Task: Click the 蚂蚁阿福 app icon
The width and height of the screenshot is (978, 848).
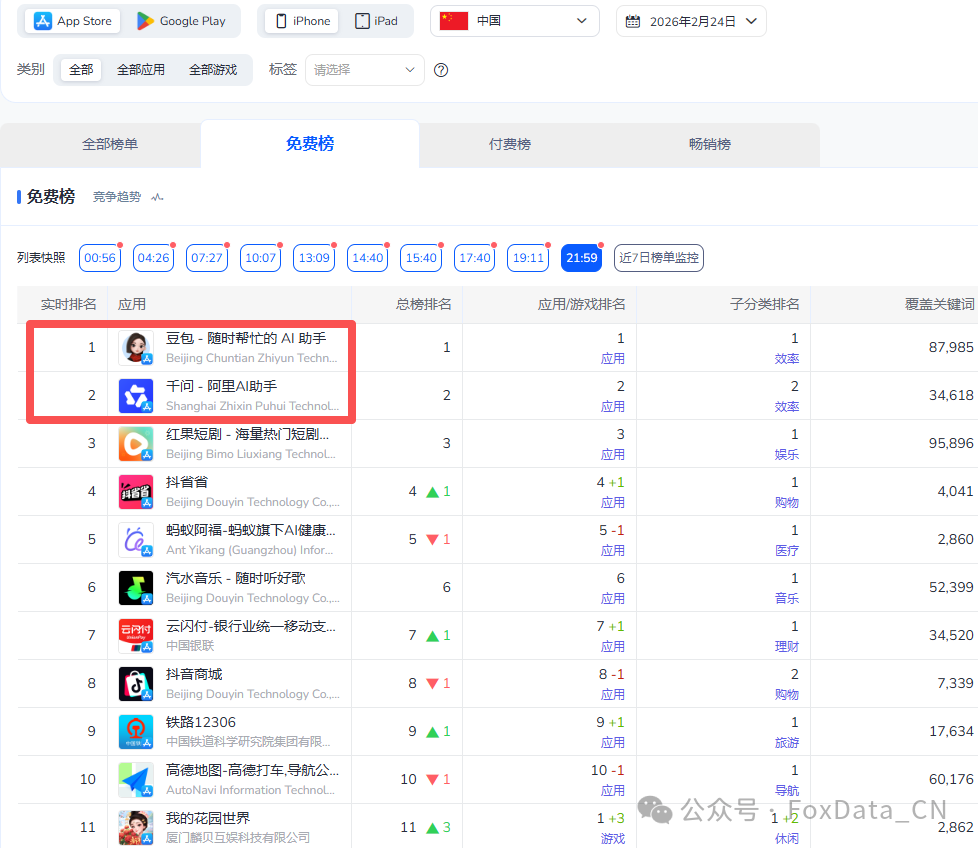Action: tap(136, 539)
